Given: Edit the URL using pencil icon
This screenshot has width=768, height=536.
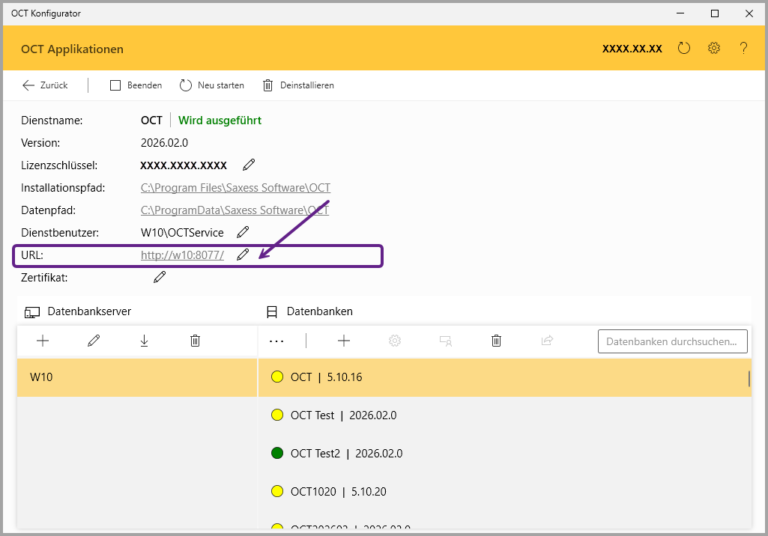Looking at the screenshot, I should [243, 255].
